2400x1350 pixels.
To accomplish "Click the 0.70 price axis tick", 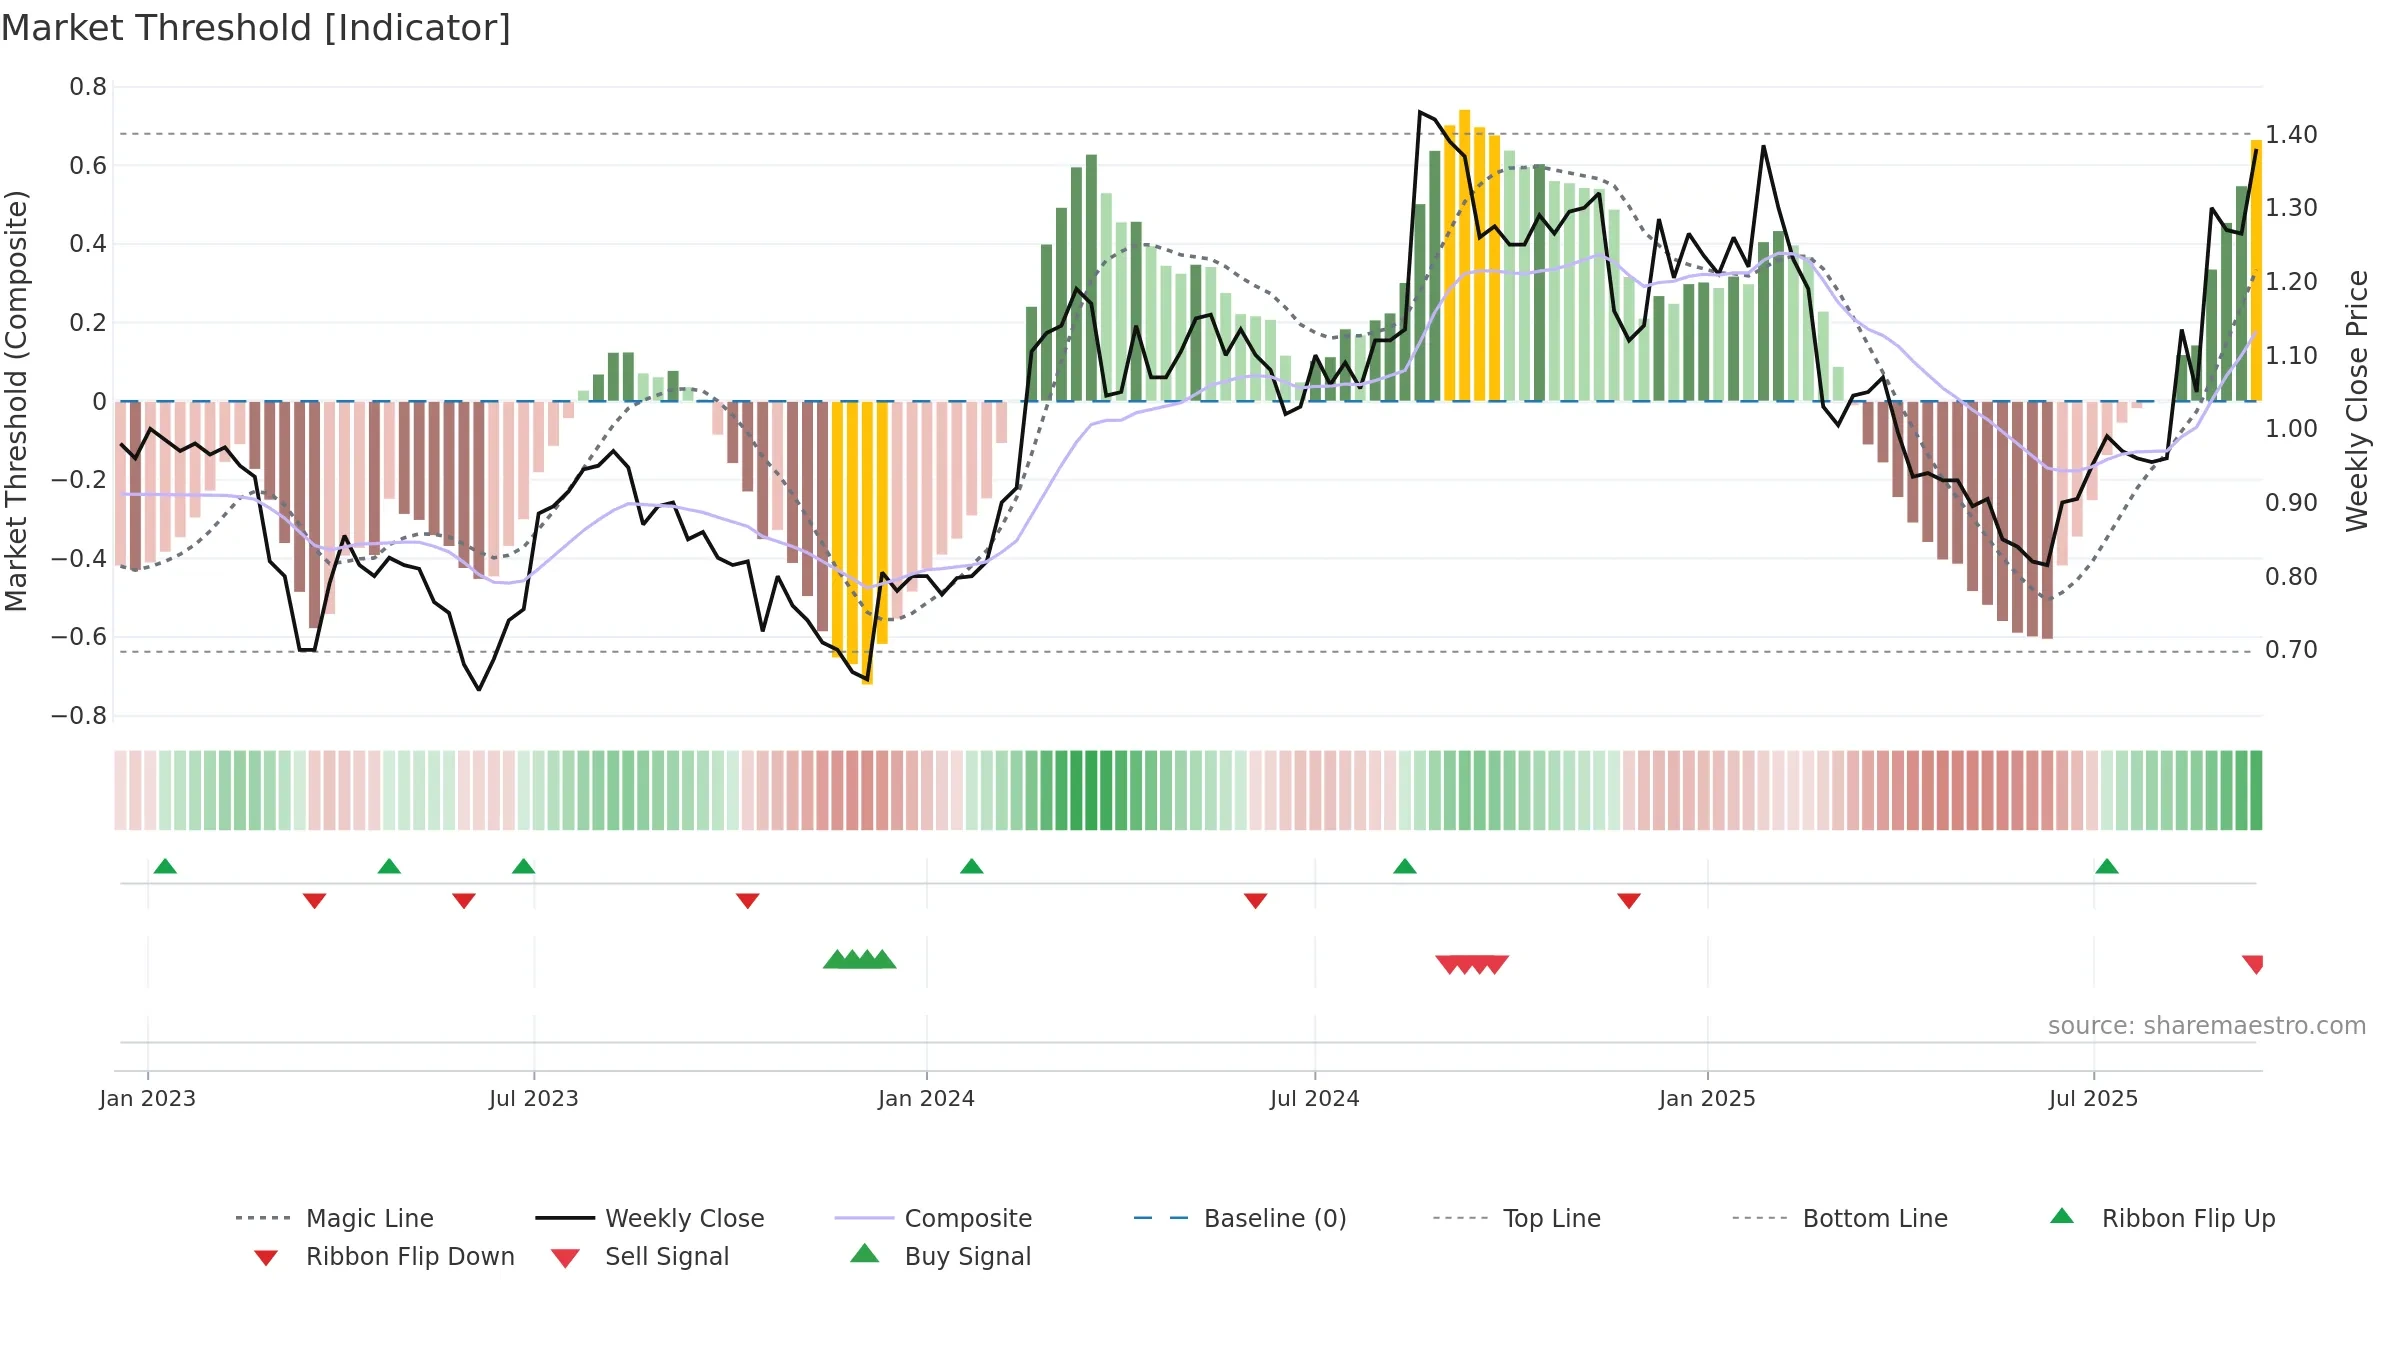I will pos(2291,650).
